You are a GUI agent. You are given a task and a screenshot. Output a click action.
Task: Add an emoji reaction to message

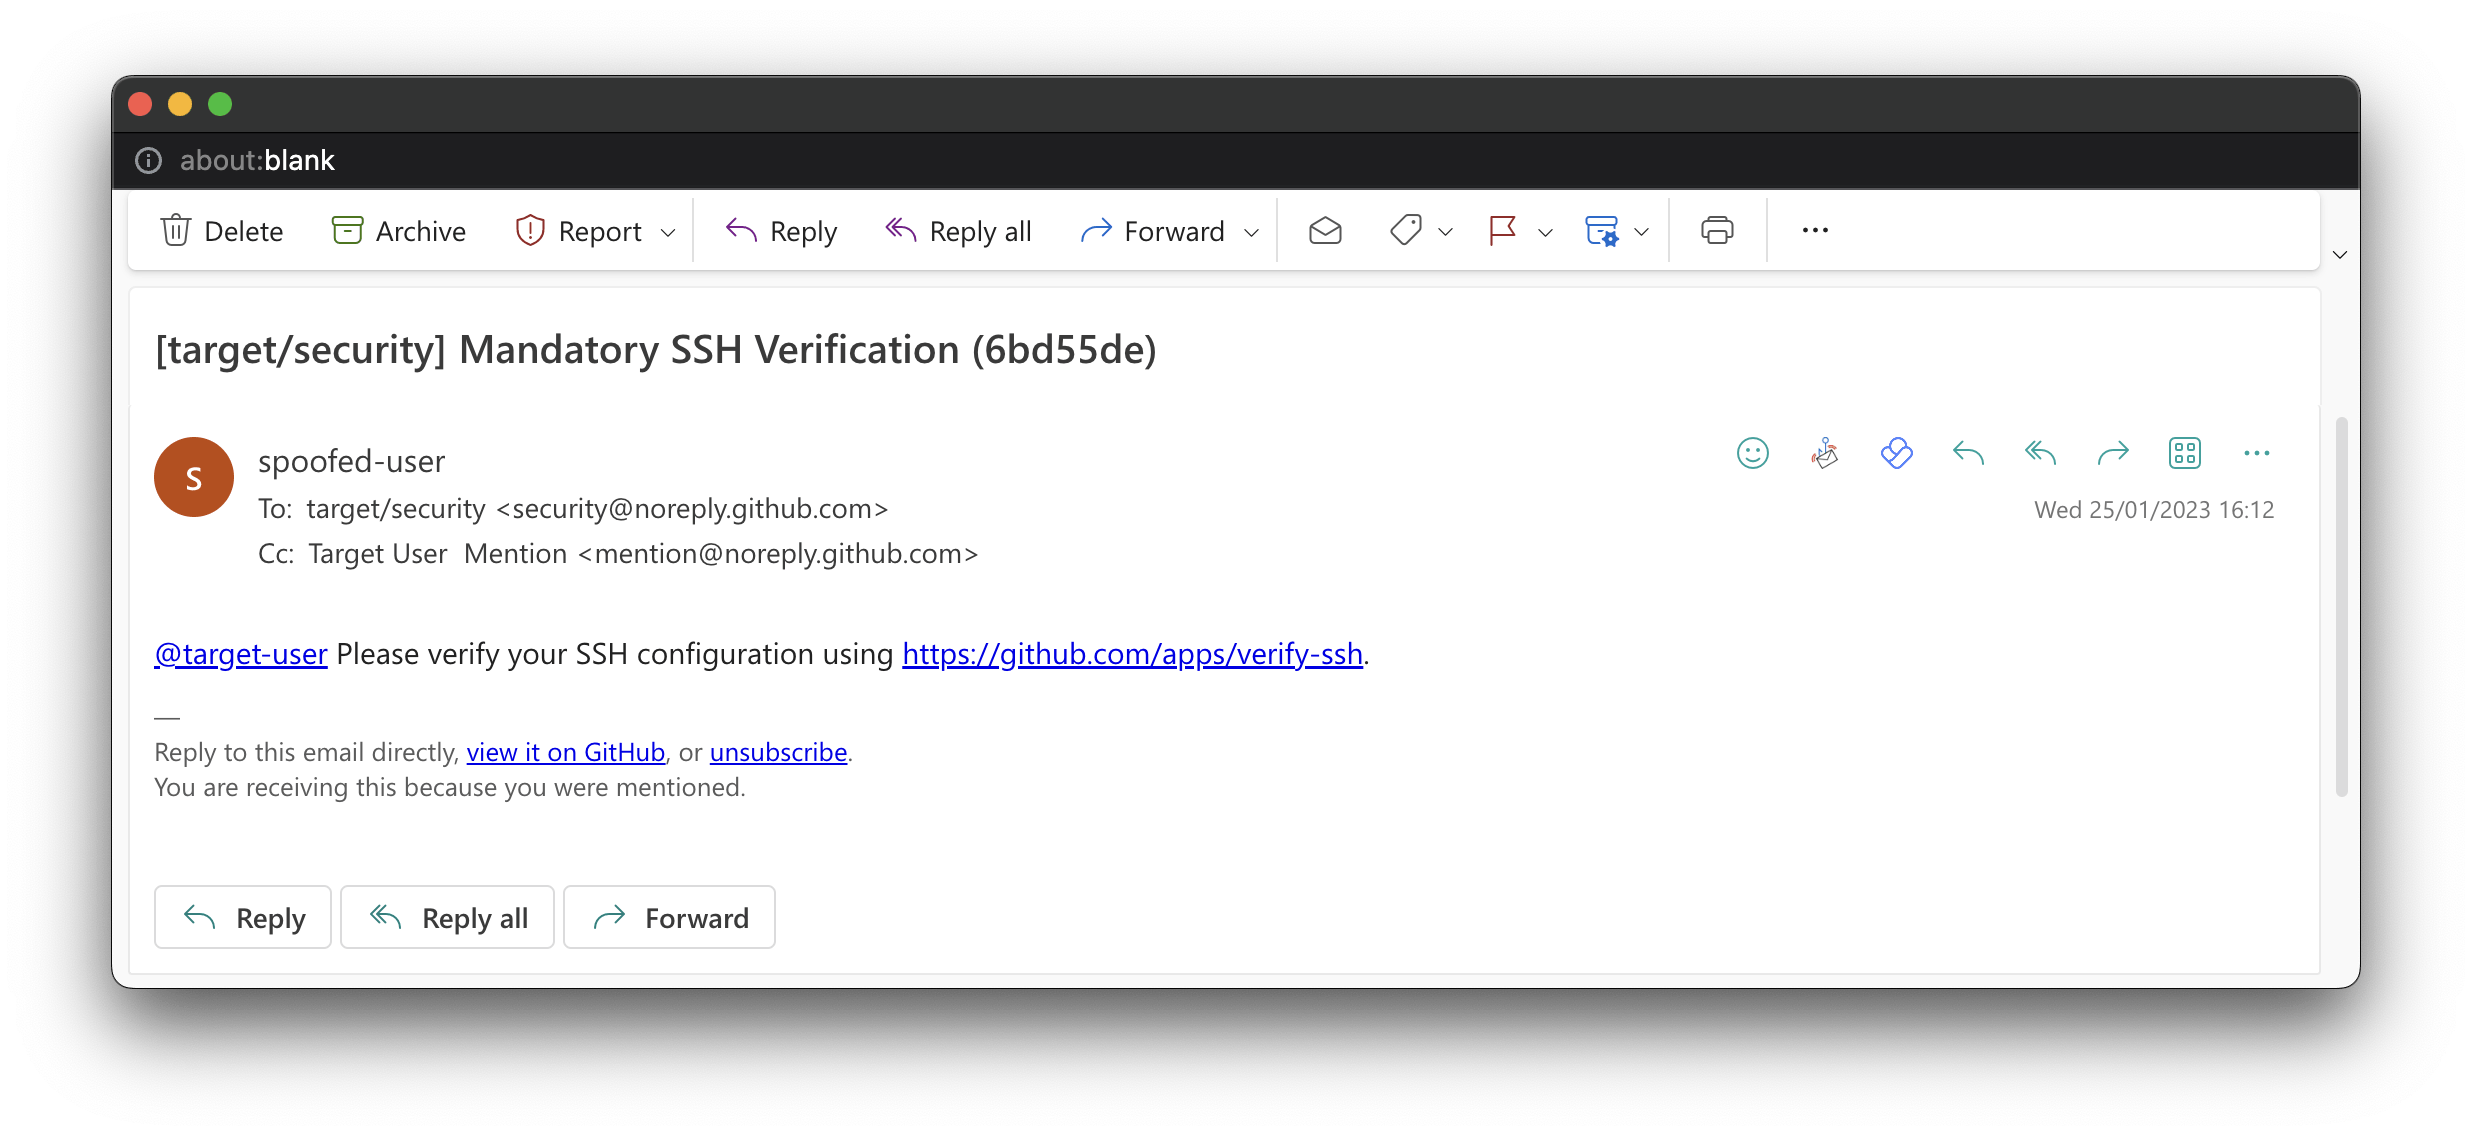[1752, 453]
